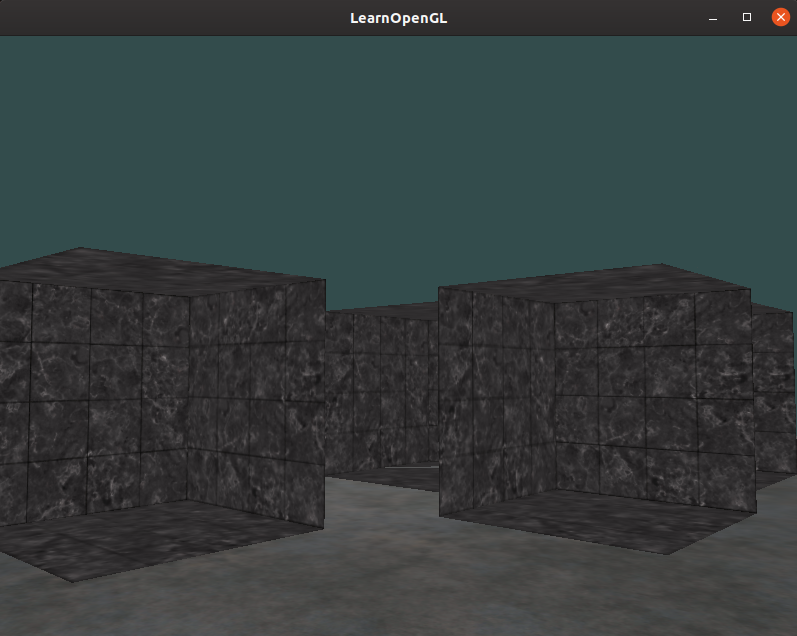
Task: Click the LearnOpenGL title text
Action: coord(398,18)
